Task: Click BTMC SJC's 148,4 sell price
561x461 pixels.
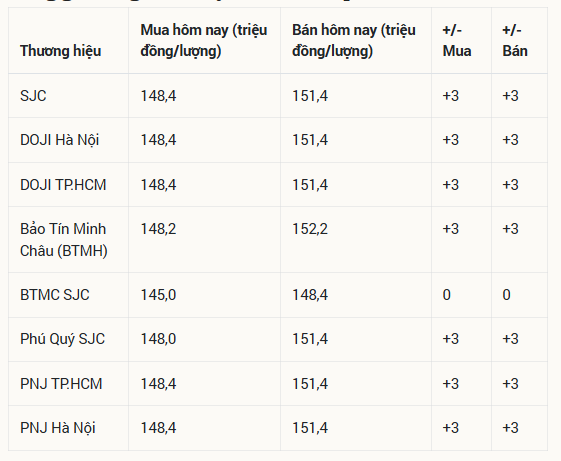Action: (310, 295)
